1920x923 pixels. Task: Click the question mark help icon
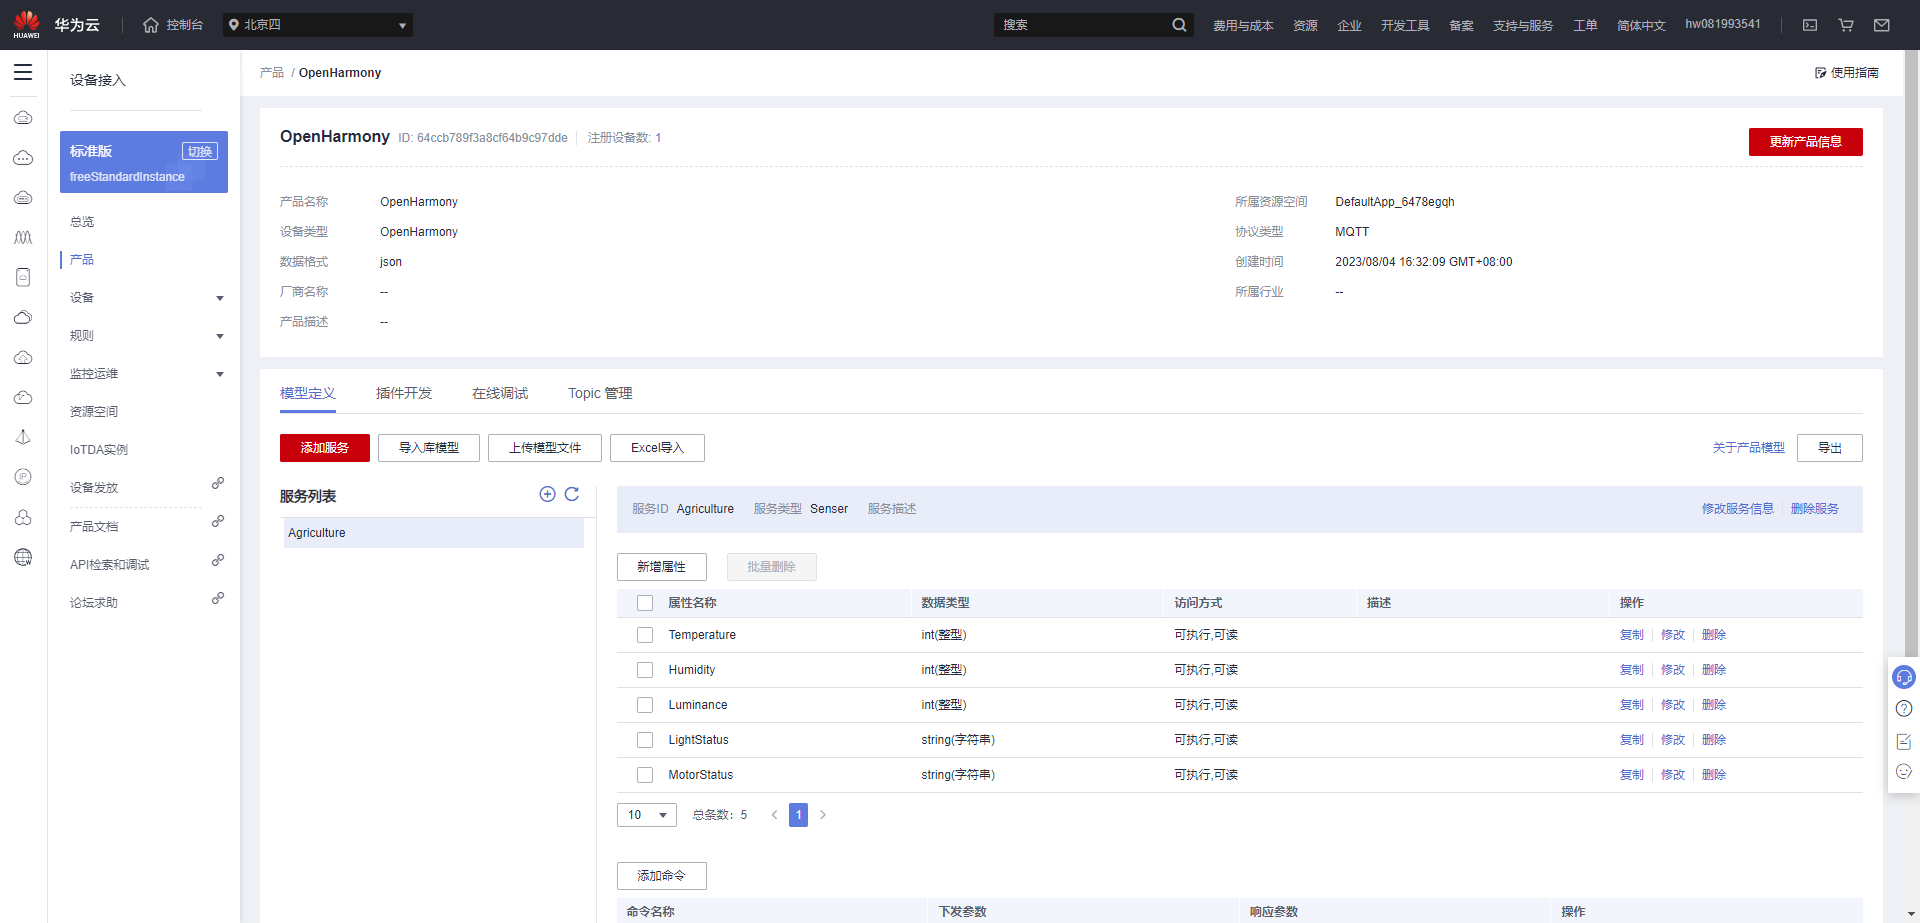pyautogui.click(x=1904, y=708)
